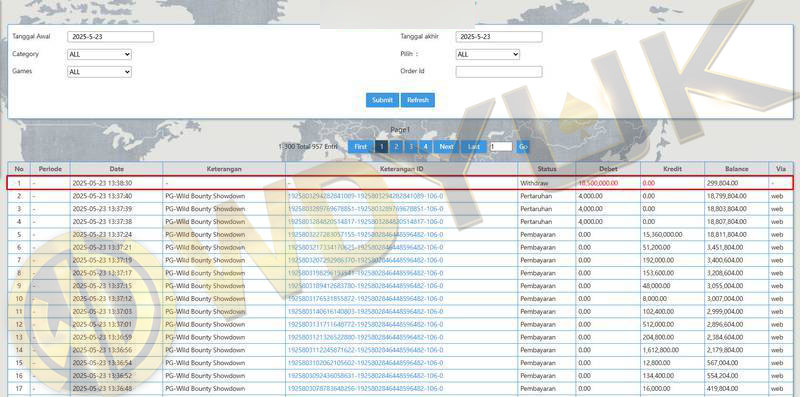This screenshot has width=800, height=397.
Task: Focus the Tanggal akhir date field
Action: [x=499, y=37]
